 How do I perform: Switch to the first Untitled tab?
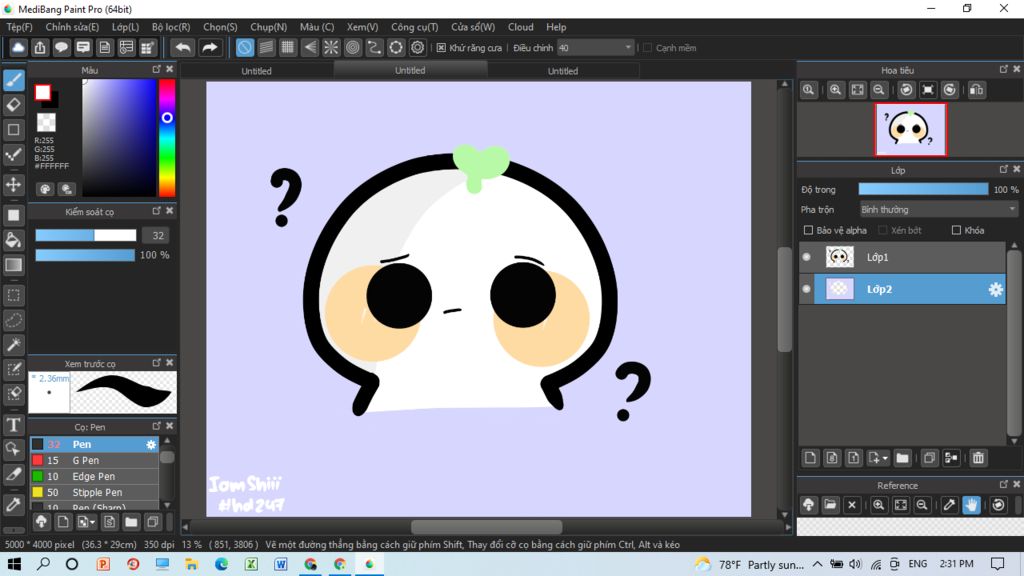click(257, 71)
